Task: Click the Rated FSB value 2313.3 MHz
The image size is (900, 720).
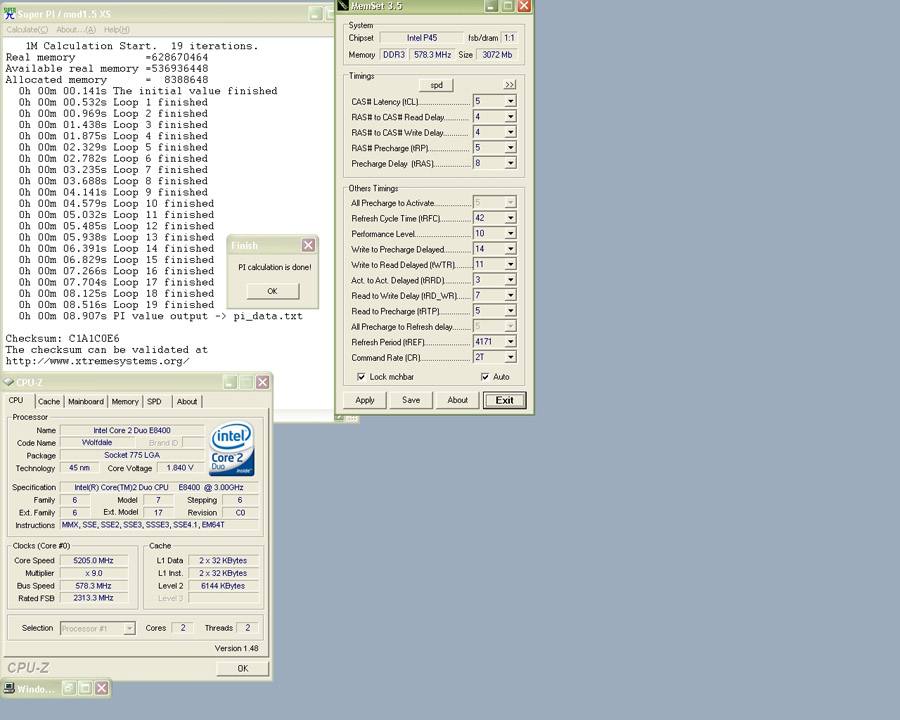Action: 94,598
